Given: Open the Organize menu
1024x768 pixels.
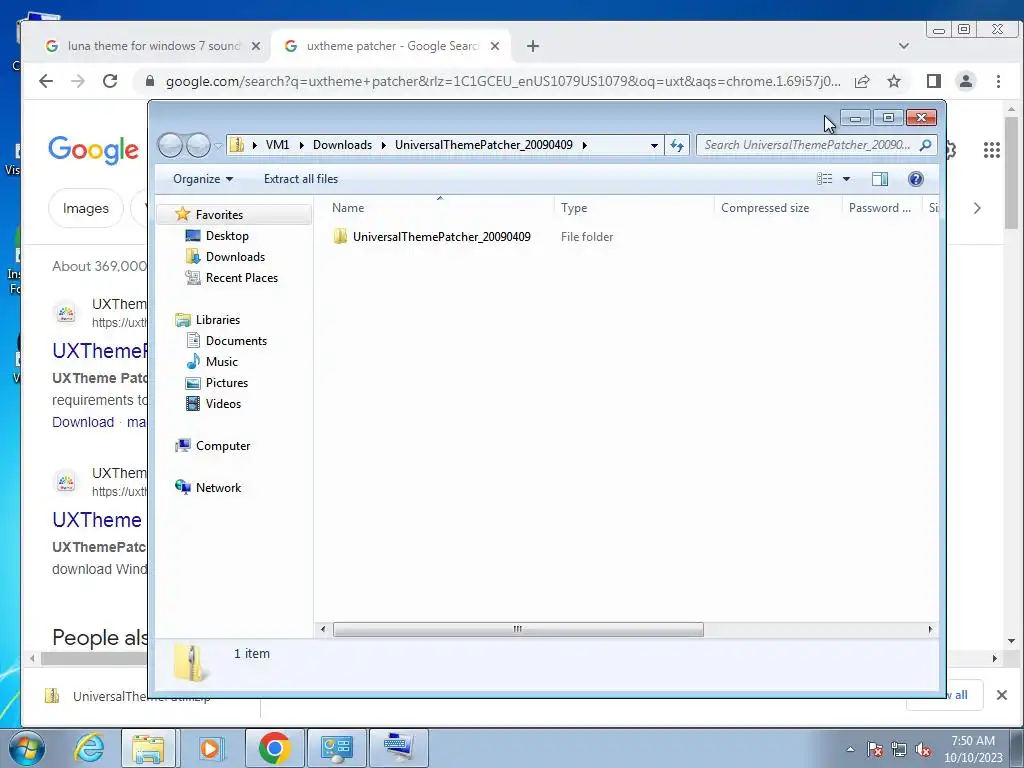Looking at the screenshot, I should (202, 179).
